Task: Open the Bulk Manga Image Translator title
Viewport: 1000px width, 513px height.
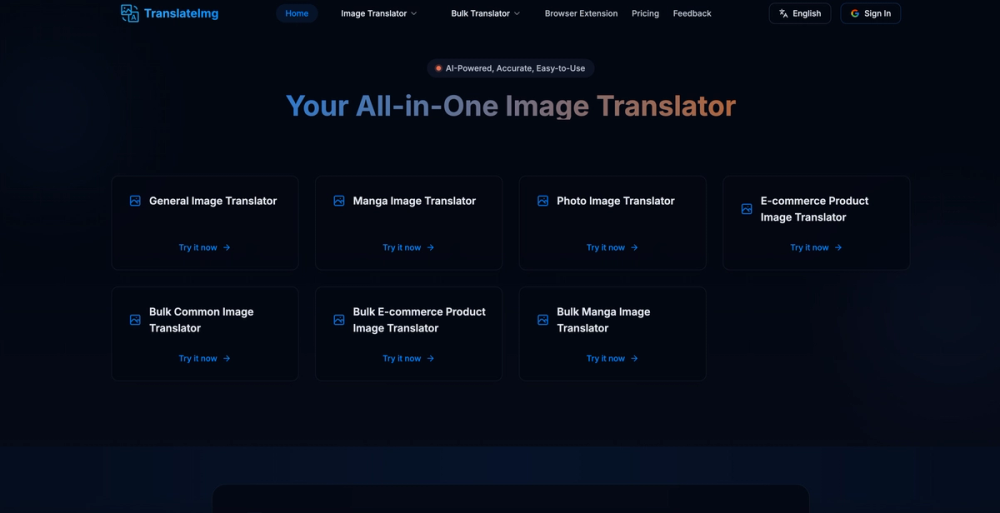Action: (603, 320)
